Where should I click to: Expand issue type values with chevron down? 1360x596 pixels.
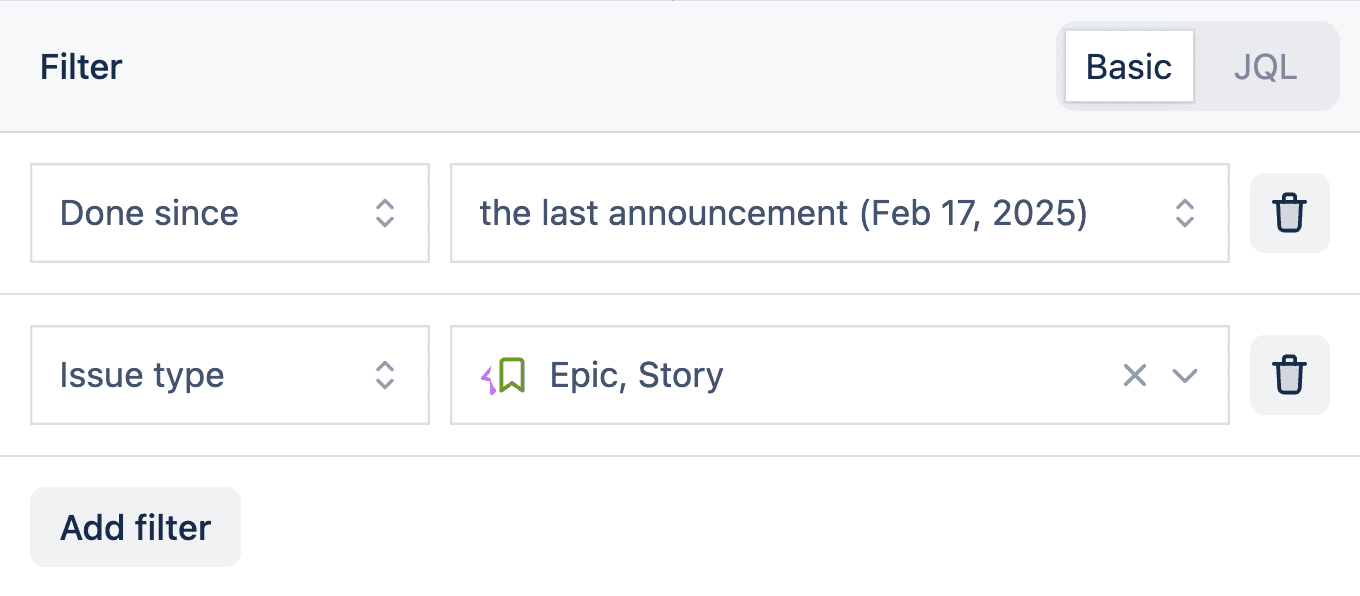(1185, 375)
